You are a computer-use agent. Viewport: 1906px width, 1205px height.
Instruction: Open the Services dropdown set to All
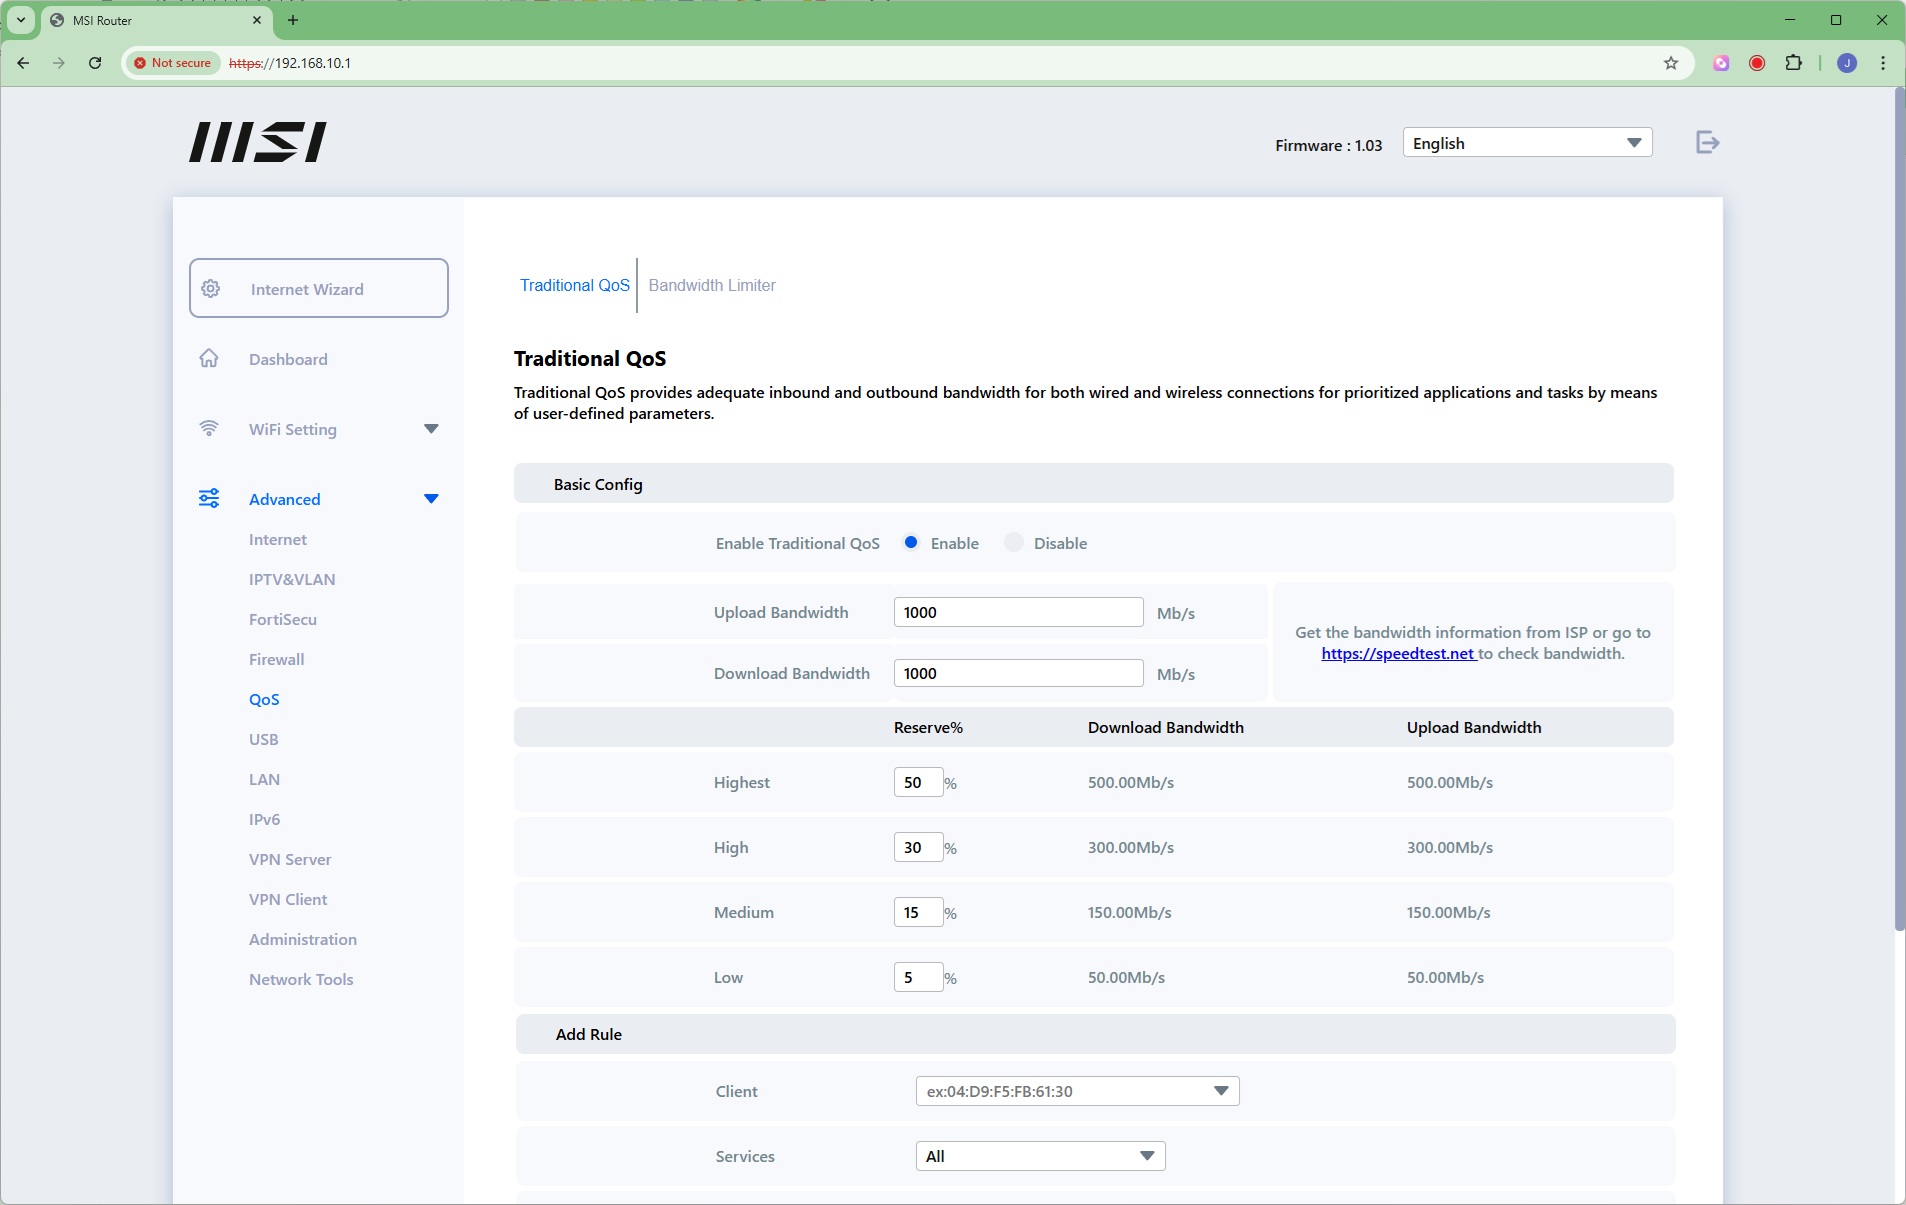pos(1040,1156)
